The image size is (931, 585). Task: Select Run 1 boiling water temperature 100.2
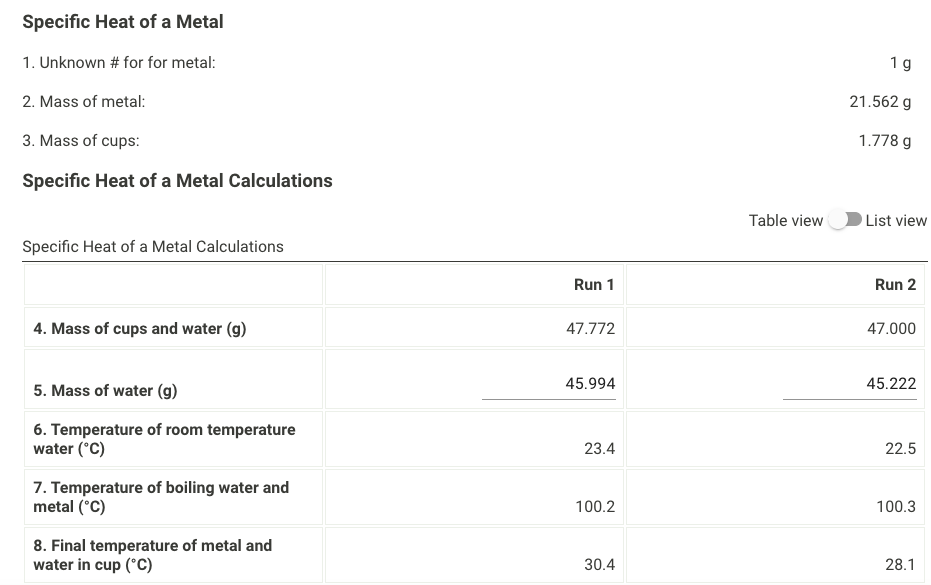pyautogui.click(x=595, y=507)
